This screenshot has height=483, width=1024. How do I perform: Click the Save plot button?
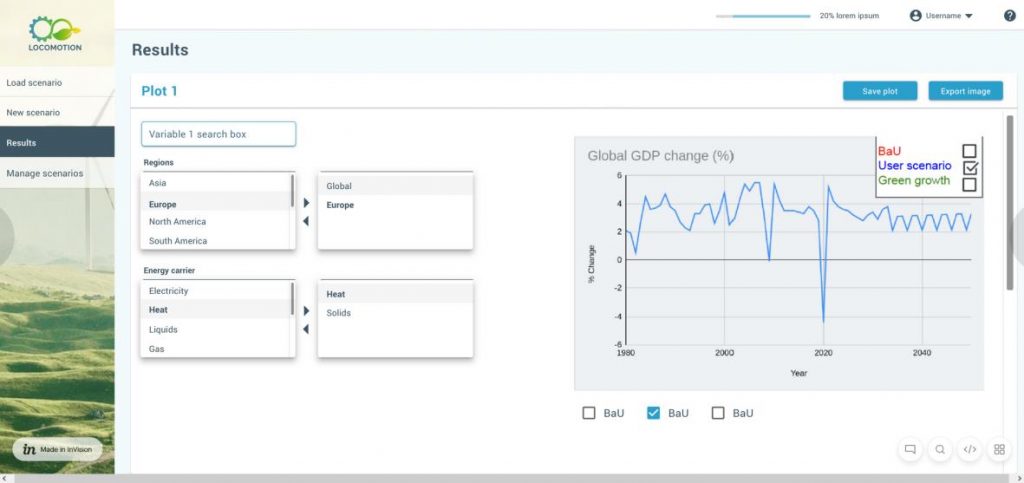(x=880, y=91)
